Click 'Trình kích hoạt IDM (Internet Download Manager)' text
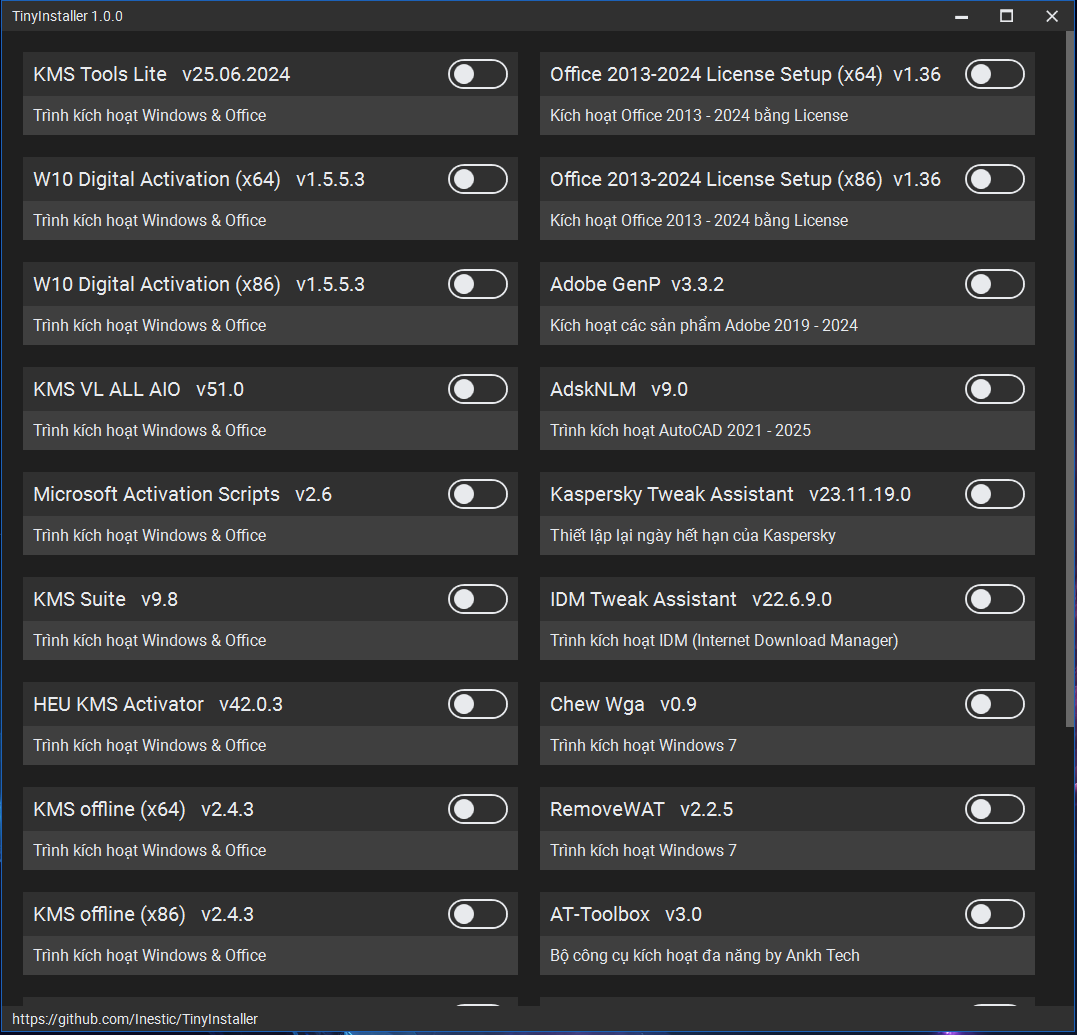This screenshot has width=1077, height=1035. coord(724,641)
